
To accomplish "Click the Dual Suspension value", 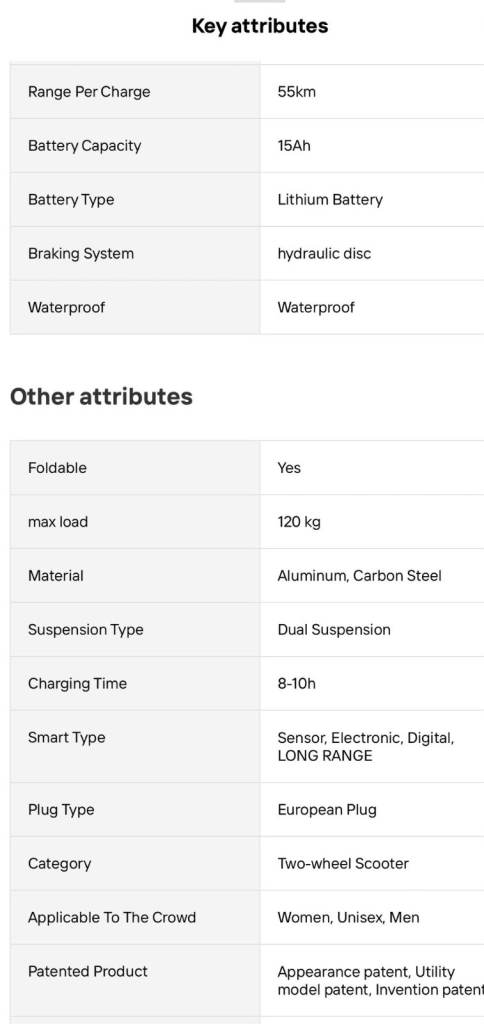I will click(334, 630).
